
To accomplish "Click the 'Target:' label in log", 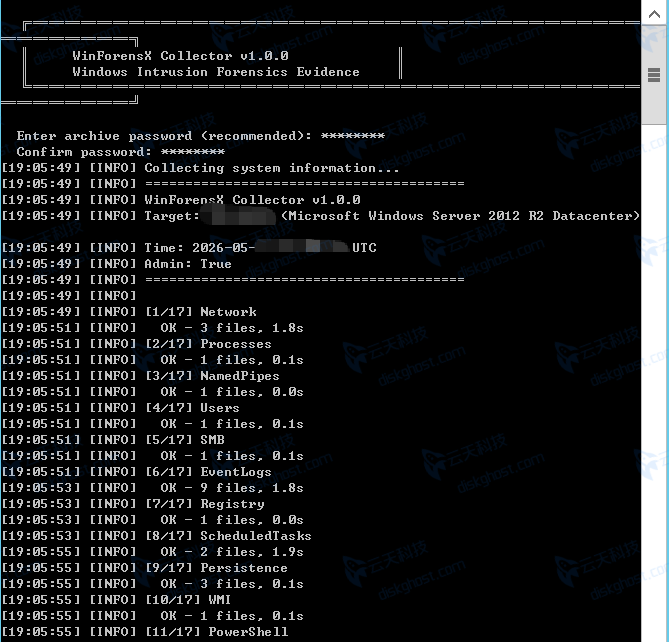I will pos(172,216).
